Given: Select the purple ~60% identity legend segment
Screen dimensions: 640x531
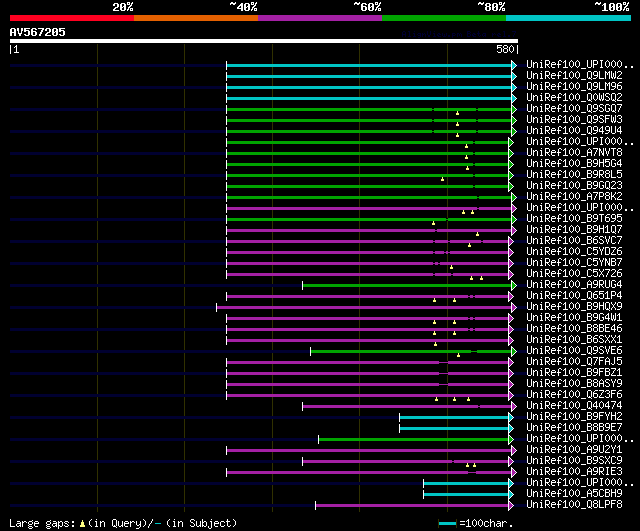Looking at the screenshot, I should [x=320, y=18].
